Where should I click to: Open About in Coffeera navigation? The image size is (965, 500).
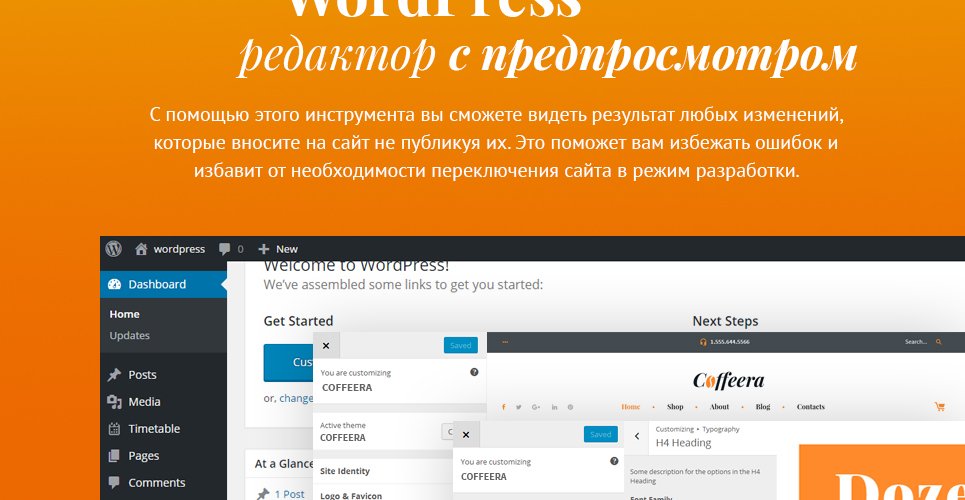tap(719, 407)
